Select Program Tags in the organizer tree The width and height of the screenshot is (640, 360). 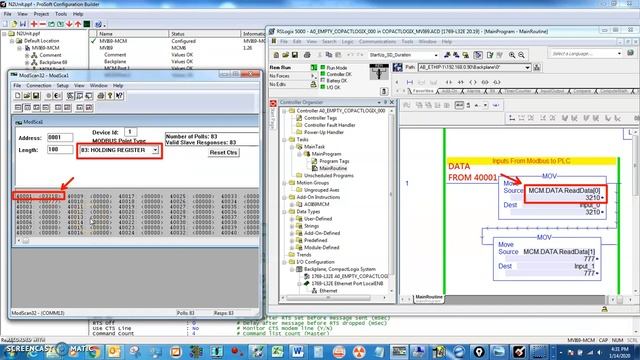pos(334,161)
